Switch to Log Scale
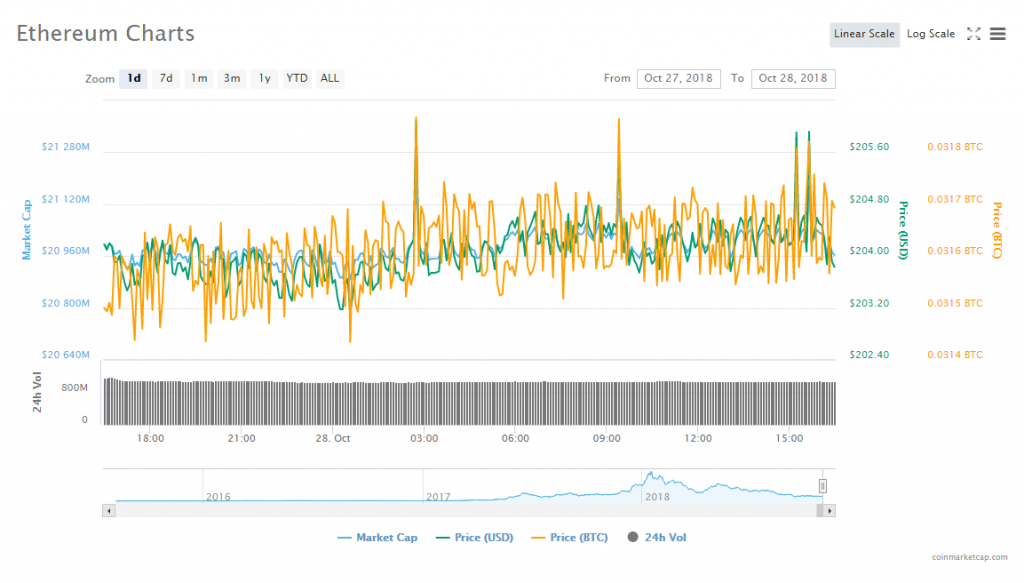Viewport: 1024px width, 583px height. click(930, 34)
